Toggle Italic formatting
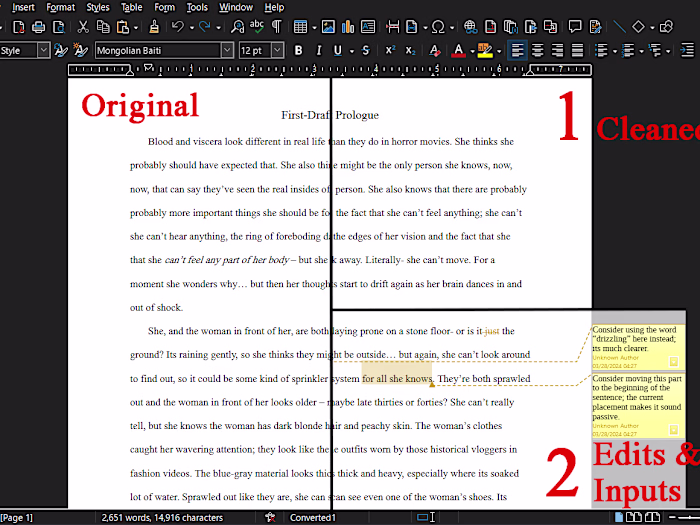The image size is (700, 525). [319, 50]
